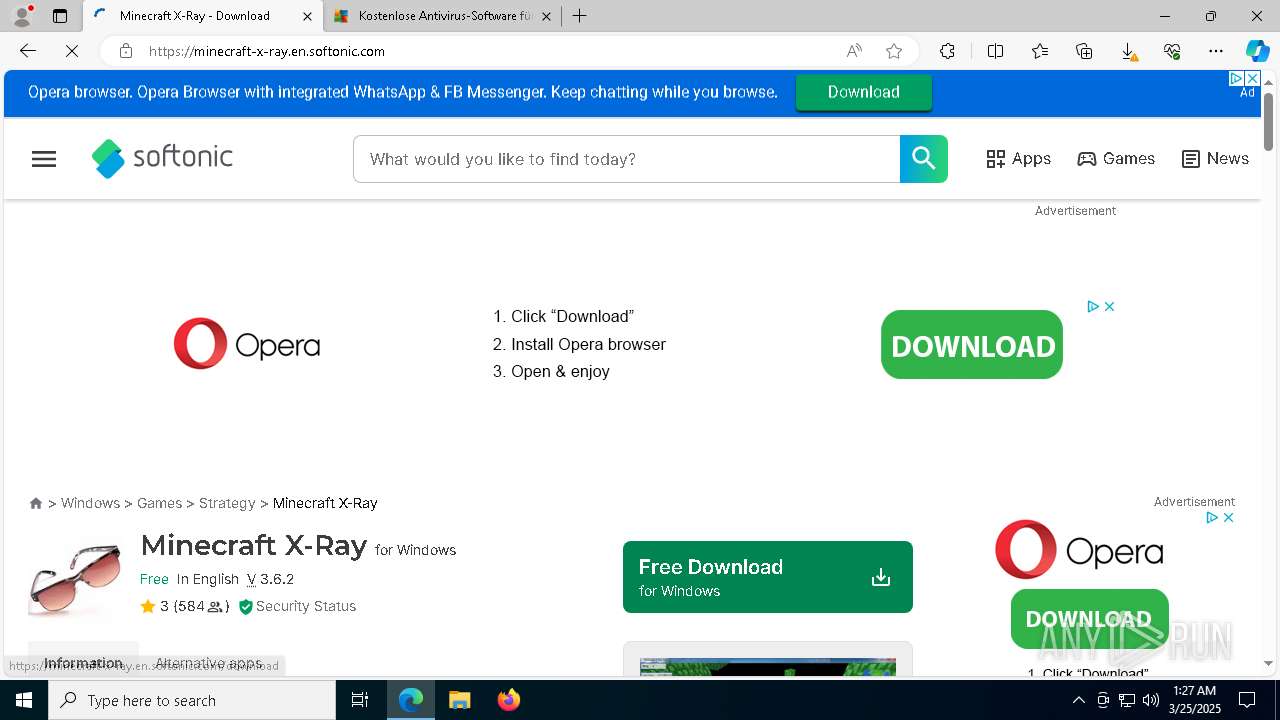
Task: Click the 3 star rating
Action: point(185,606)
